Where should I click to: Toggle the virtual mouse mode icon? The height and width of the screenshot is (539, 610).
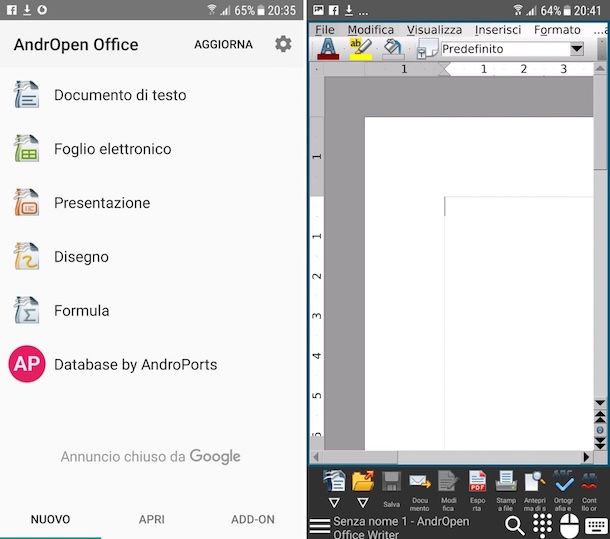point(569,526)
